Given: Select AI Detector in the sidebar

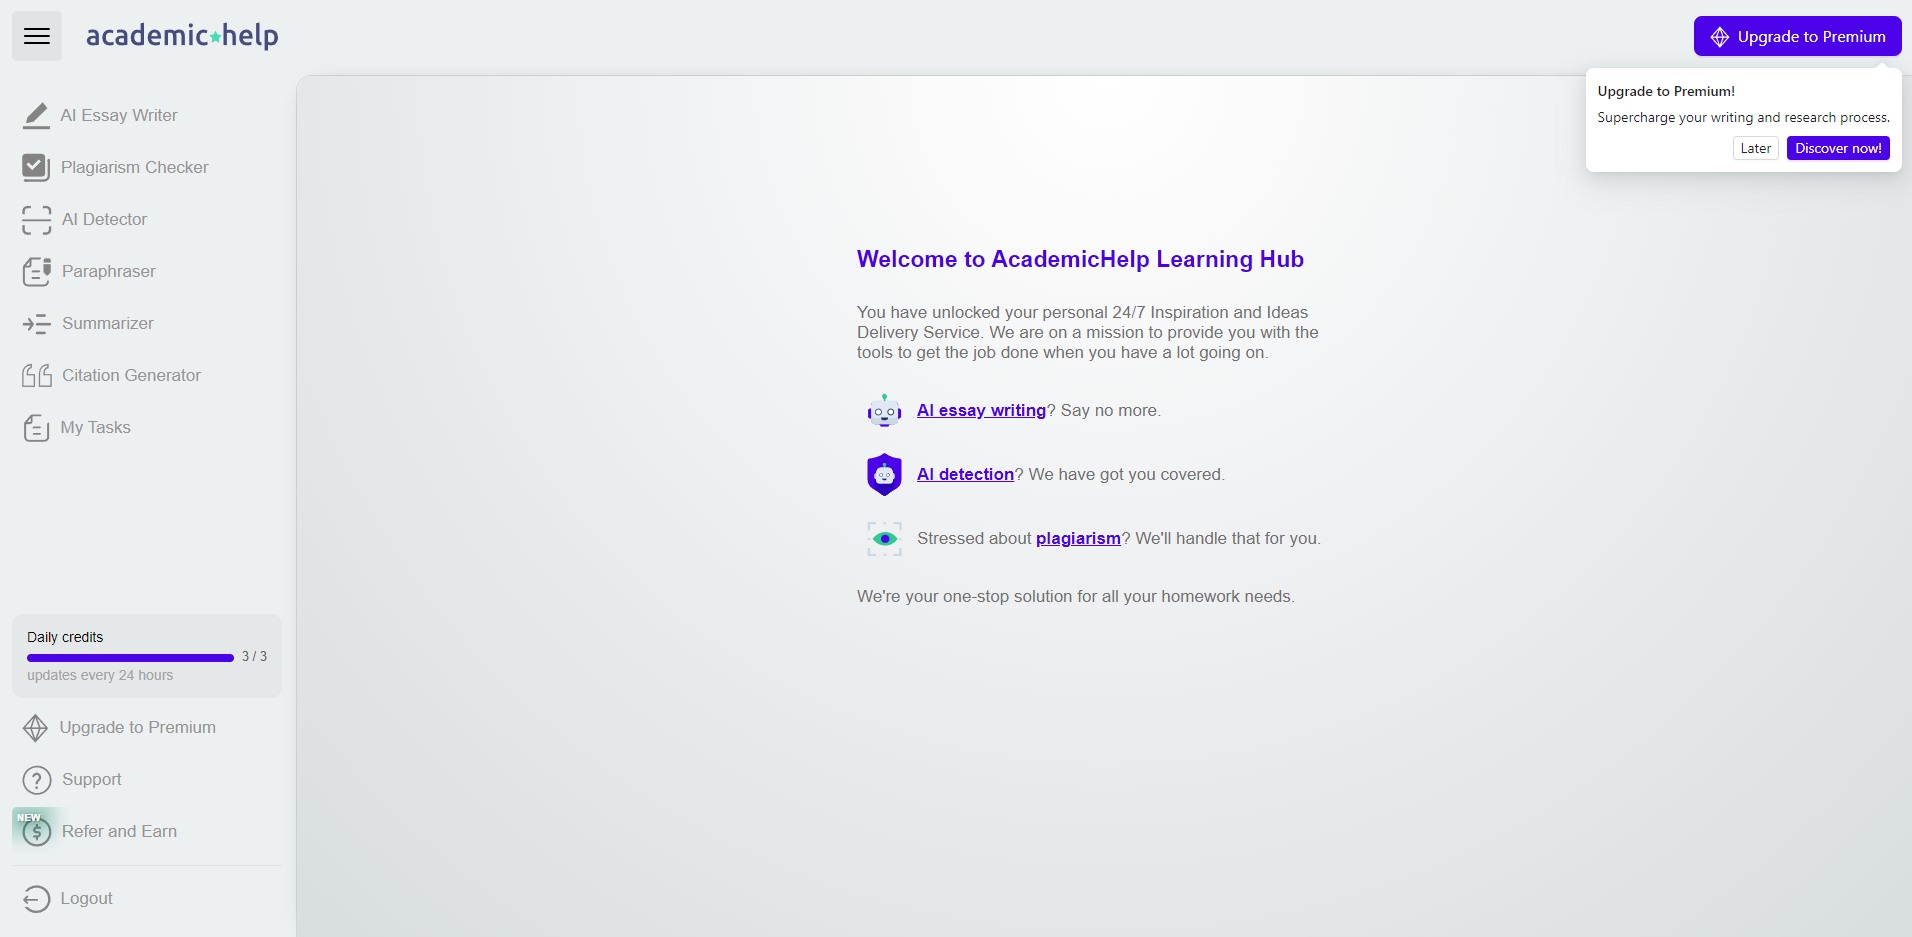Looking at the screenshot, I should pos(147,220).
